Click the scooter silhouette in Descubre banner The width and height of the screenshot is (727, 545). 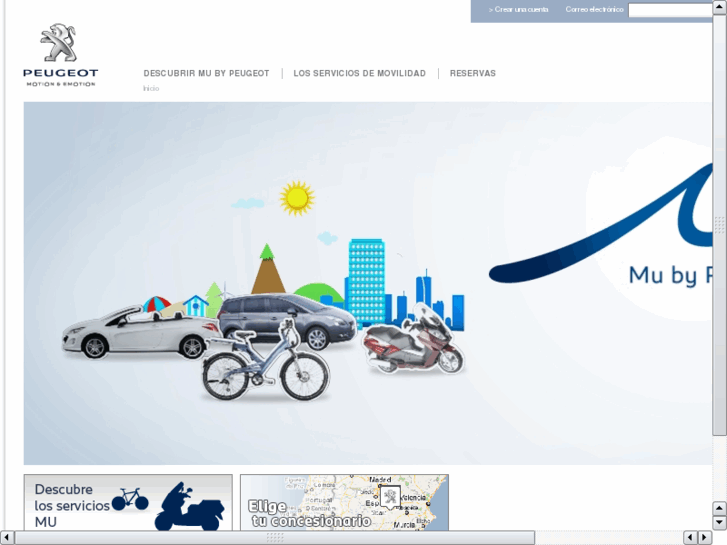point(189,507)
